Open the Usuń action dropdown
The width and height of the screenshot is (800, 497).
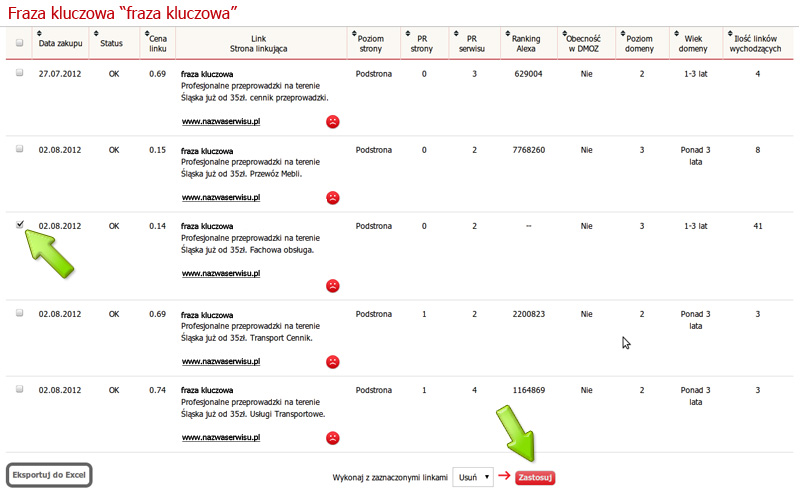point(472,477)
